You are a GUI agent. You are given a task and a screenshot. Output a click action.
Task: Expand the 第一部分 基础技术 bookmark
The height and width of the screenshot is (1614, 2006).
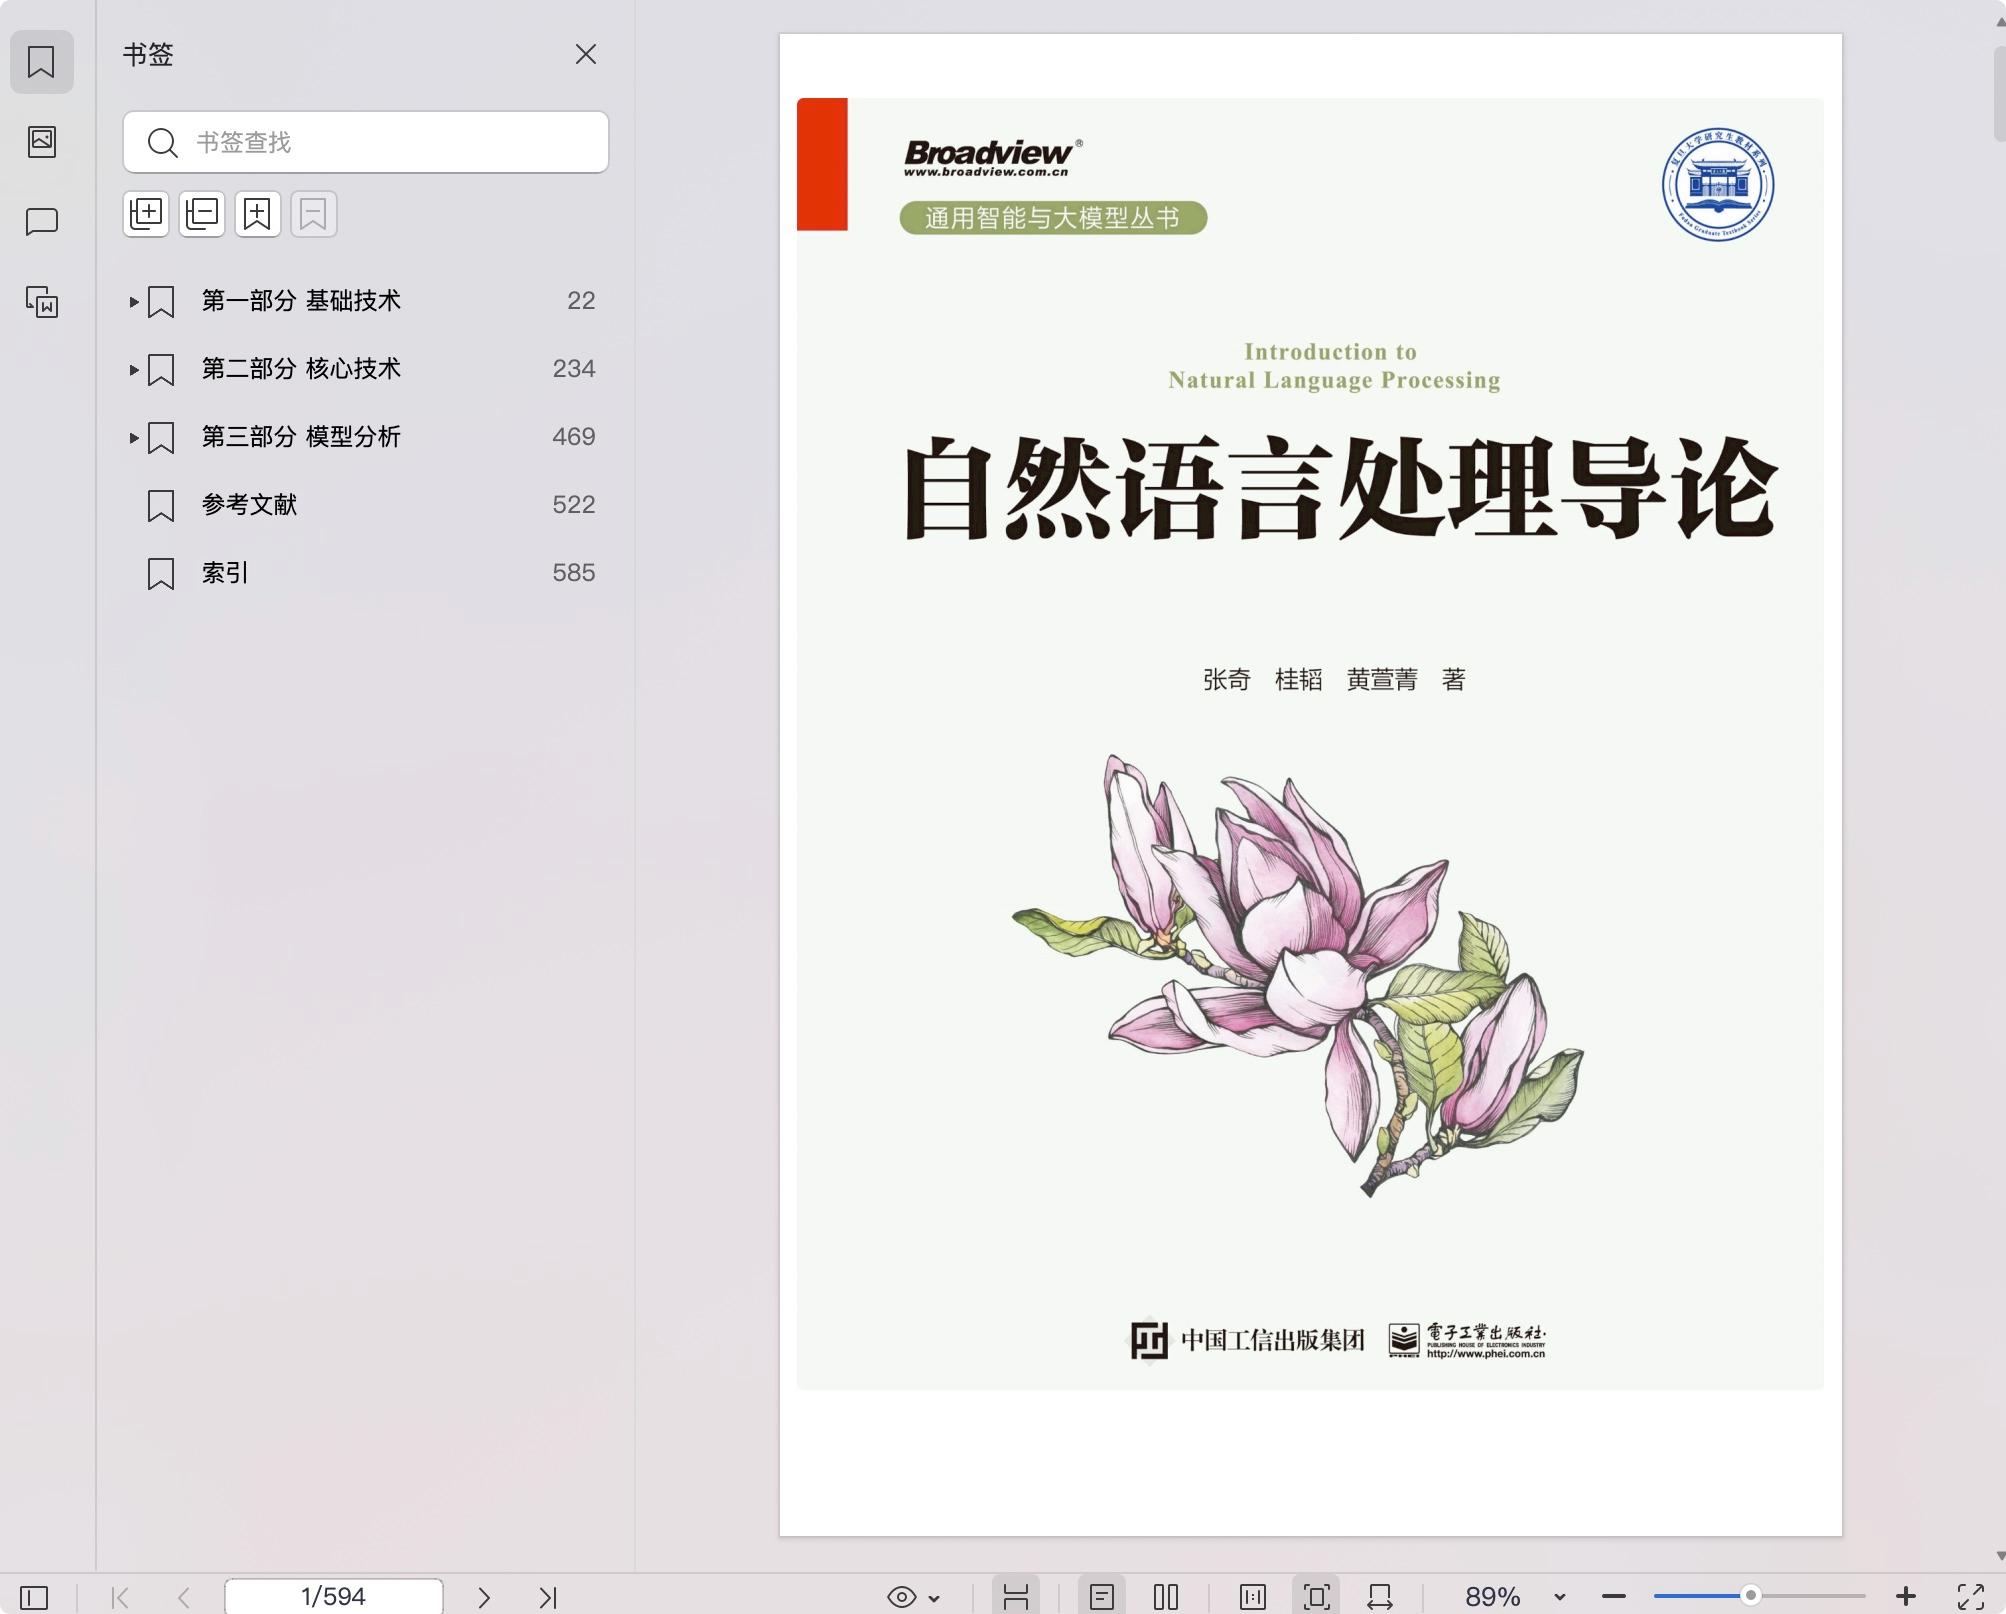coord(133,301)
